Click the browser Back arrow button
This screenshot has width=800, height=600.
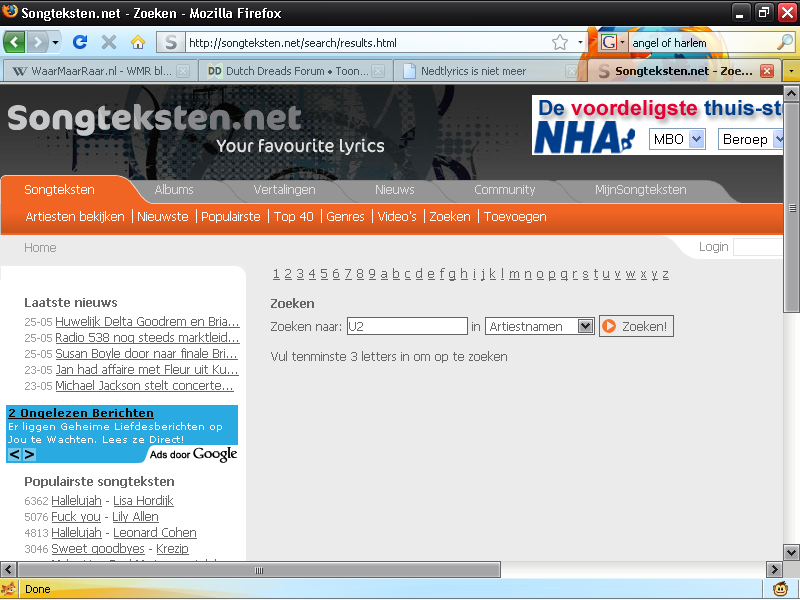pos(14,42)
